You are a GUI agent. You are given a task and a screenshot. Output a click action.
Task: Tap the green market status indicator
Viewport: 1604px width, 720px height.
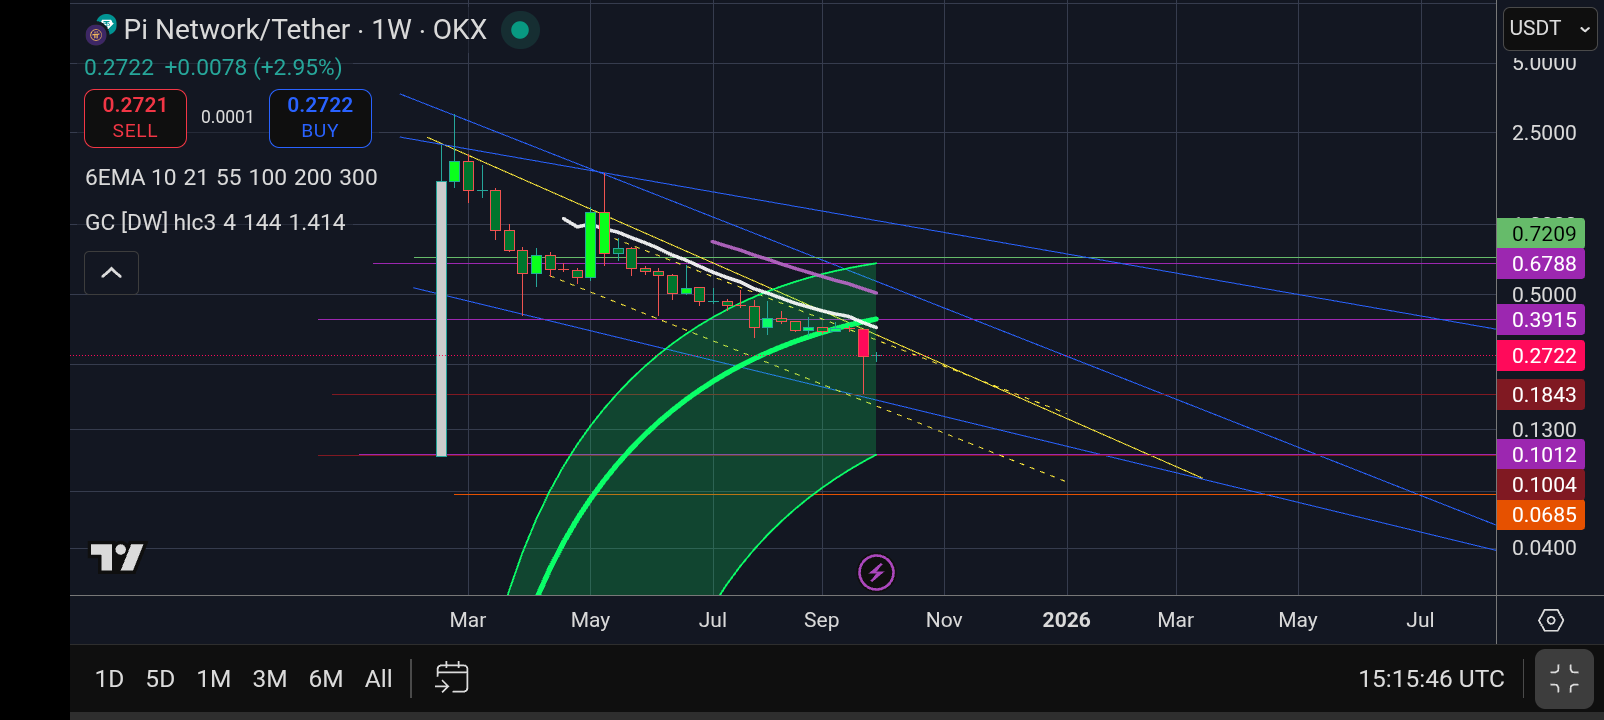(x=520, y=30)
